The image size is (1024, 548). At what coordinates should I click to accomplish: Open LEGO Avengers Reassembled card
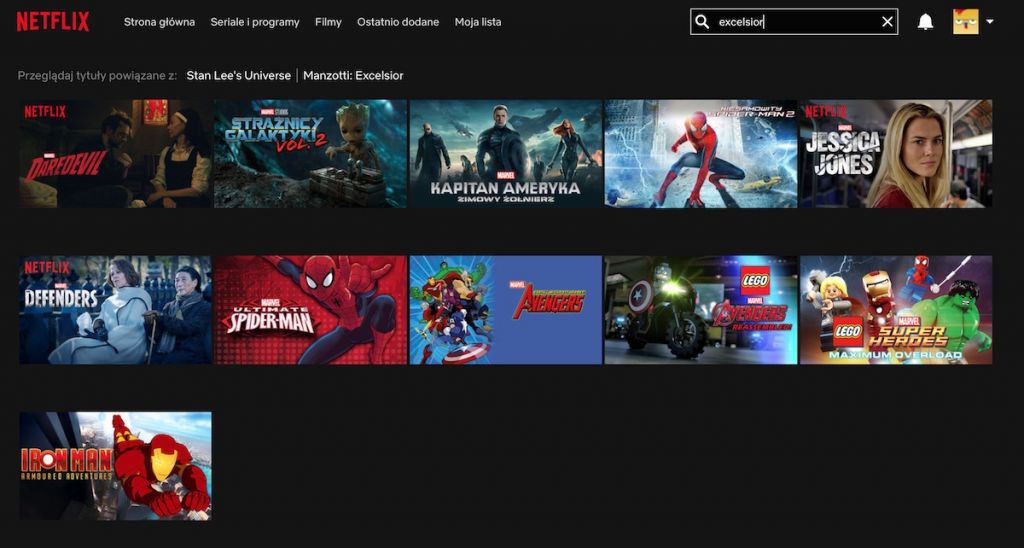(x=701, y=310)
